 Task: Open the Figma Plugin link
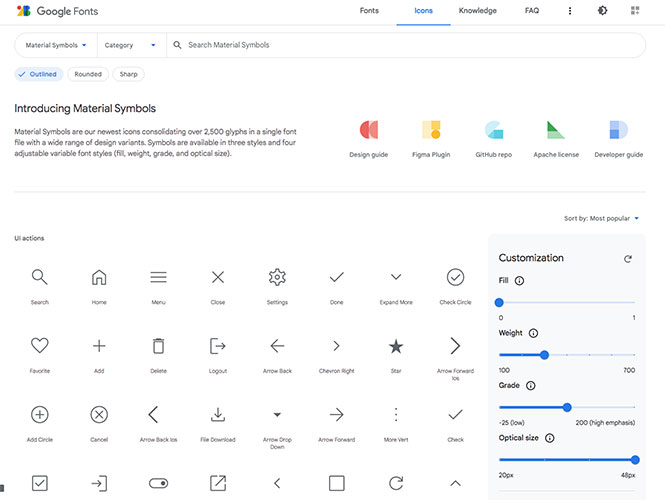point(431,139)
